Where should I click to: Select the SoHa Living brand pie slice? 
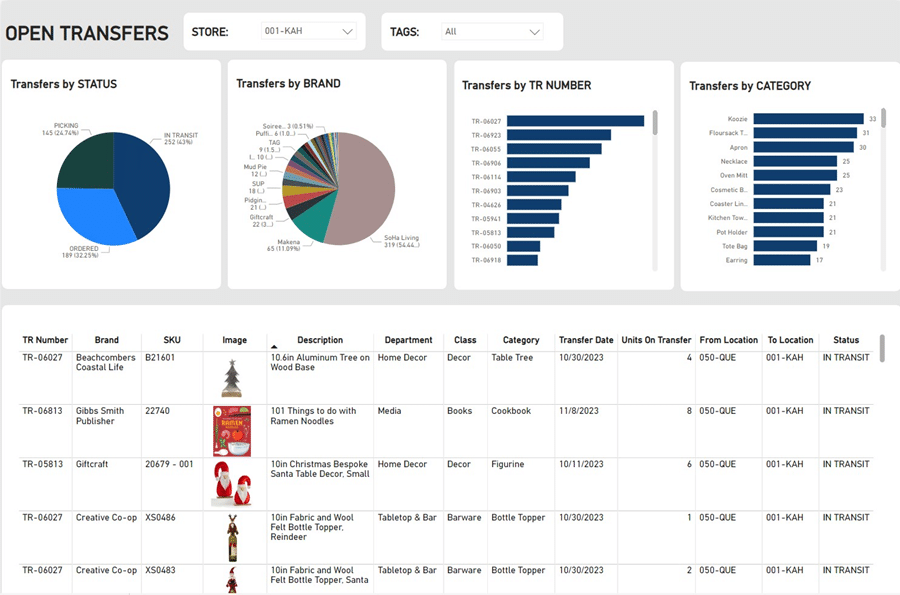[x=362, y=189]
